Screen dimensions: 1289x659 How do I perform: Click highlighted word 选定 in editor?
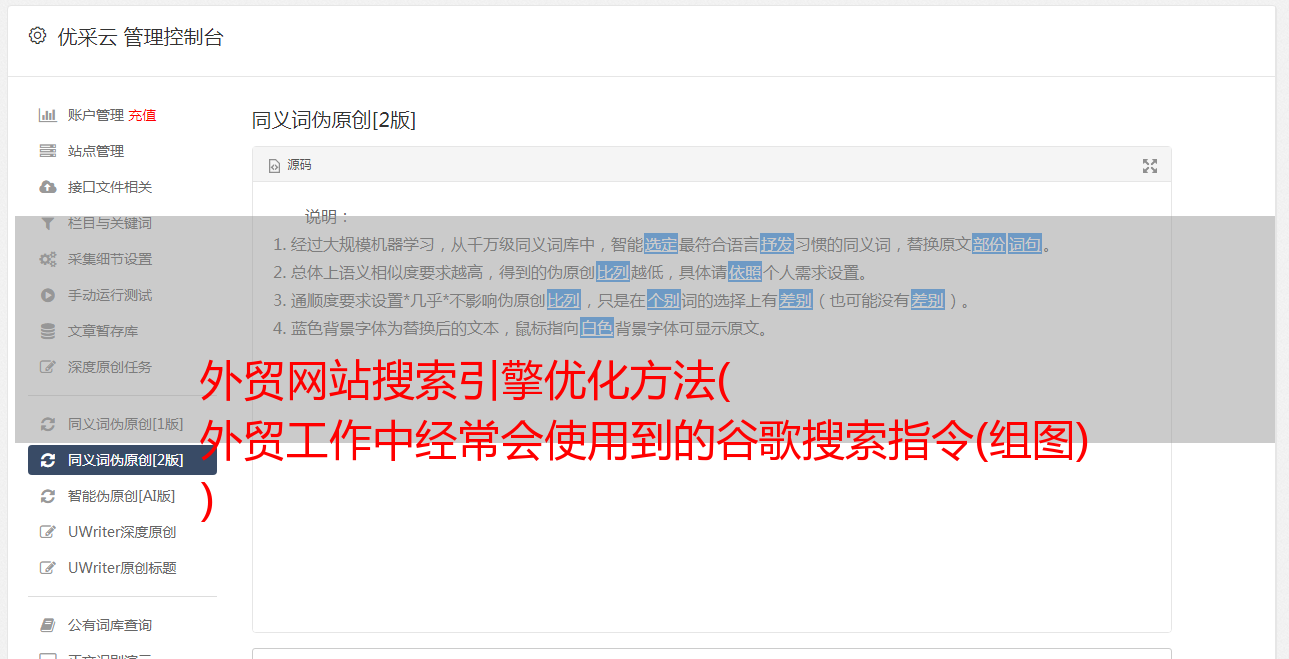tap(661, 244)
